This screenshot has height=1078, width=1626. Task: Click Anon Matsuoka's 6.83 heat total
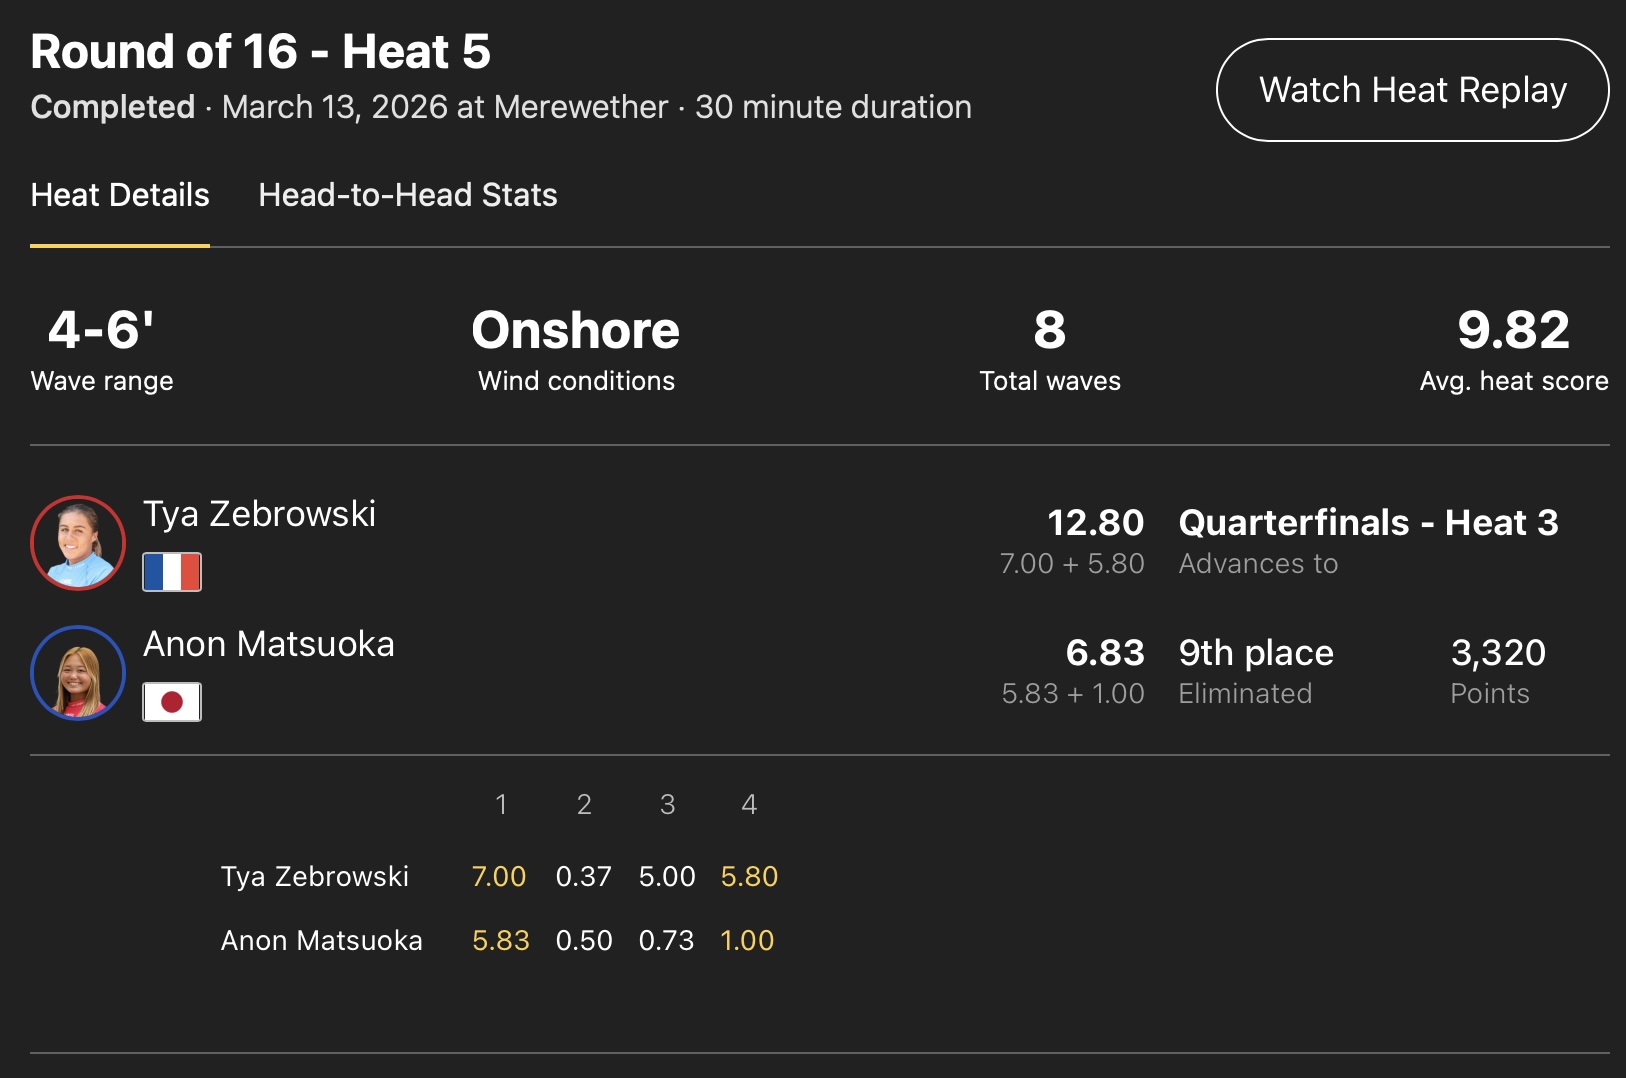tap(1104, 653)
